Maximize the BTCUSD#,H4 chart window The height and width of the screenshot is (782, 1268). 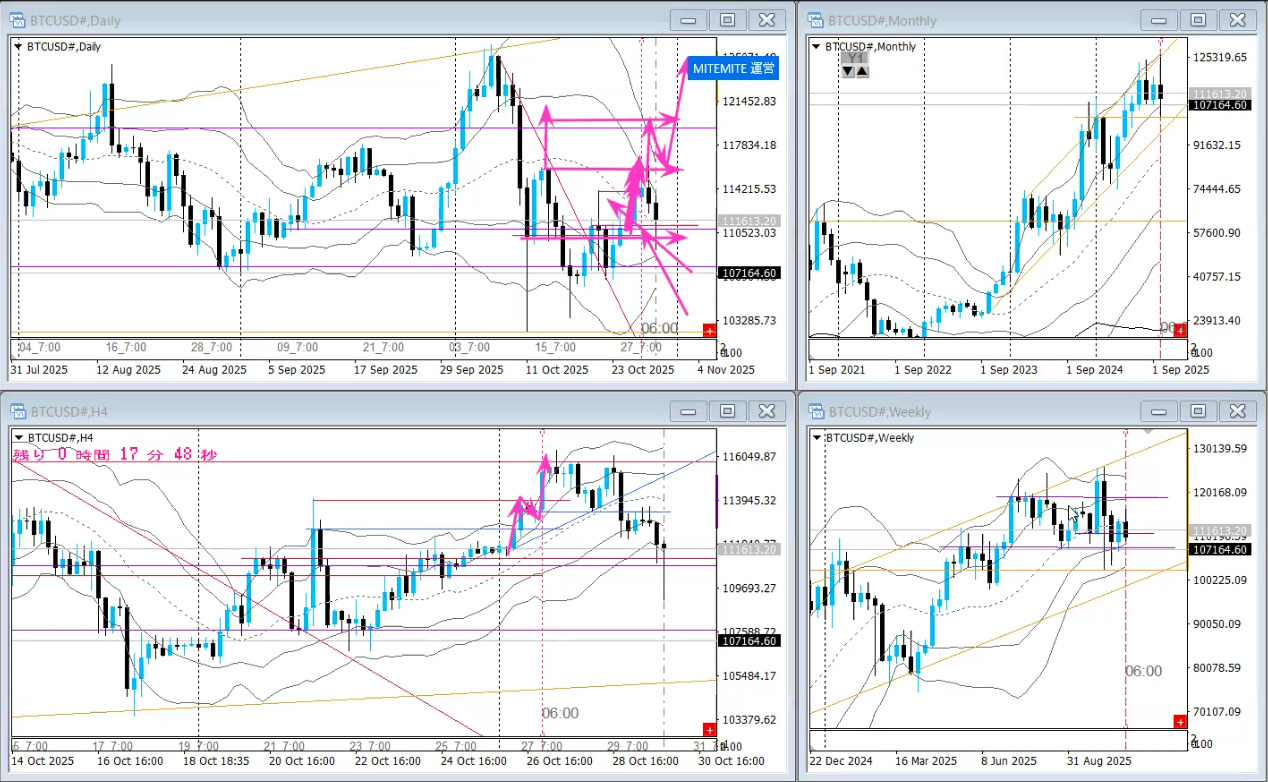(x=727, y=411)
